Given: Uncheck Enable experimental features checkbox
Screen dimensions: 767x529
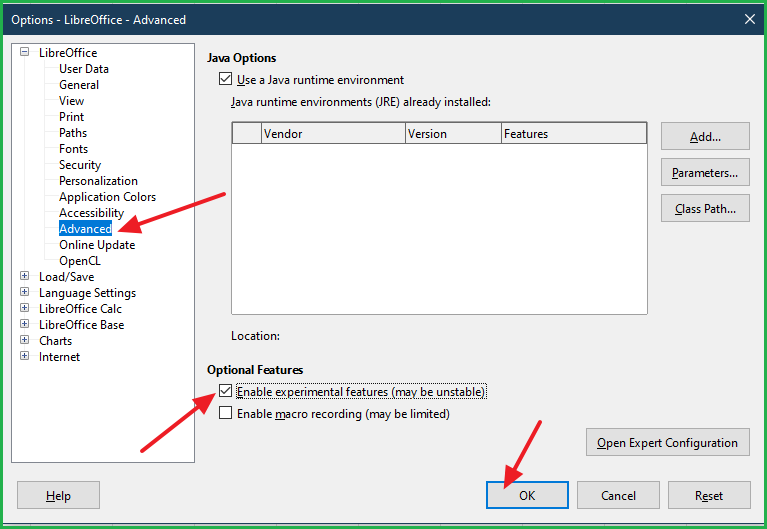Looking at the screenshot, I should 225,392.
